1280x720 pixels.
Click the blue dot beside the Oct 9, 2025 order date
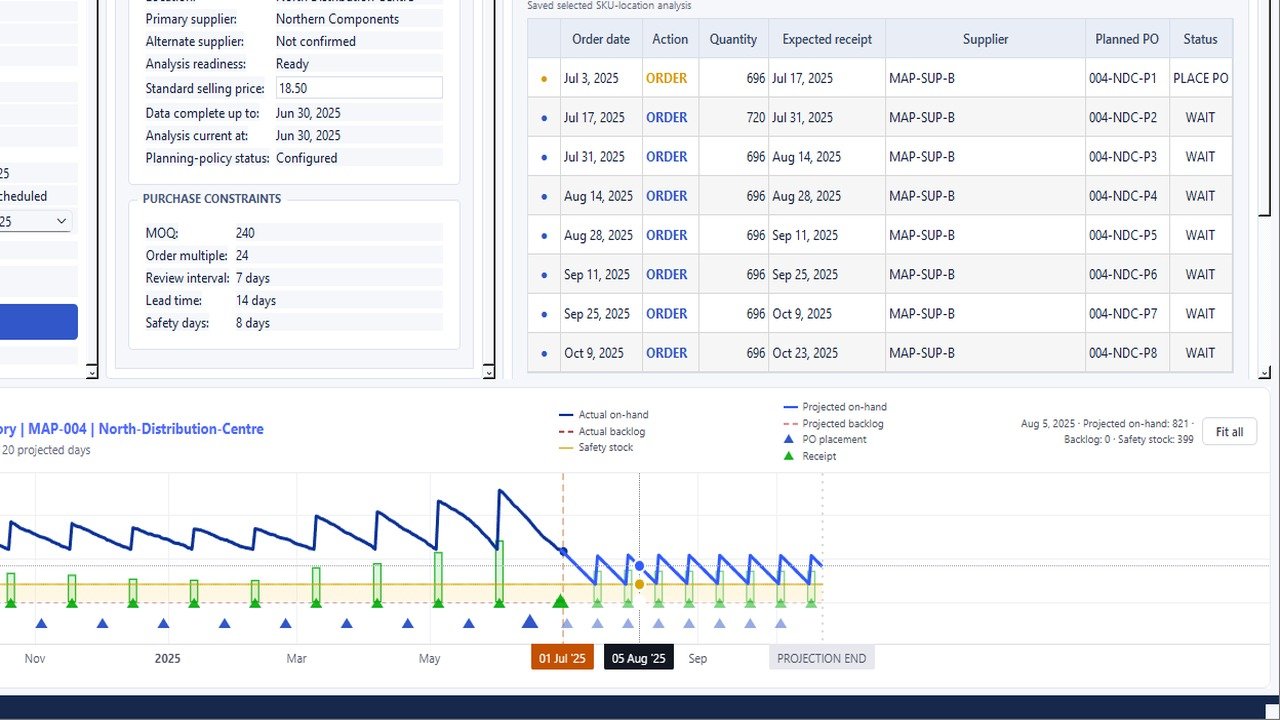pos(544,353)
